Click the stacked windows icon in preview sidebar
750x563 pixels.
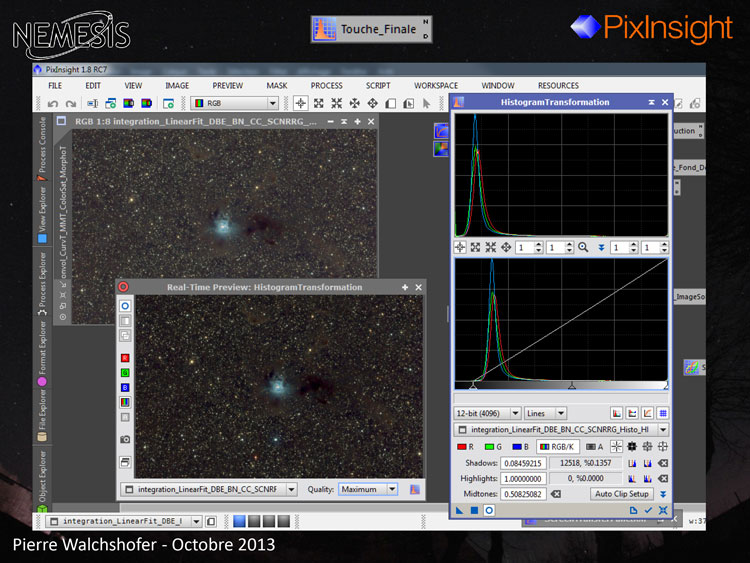[x=125, y=462]
